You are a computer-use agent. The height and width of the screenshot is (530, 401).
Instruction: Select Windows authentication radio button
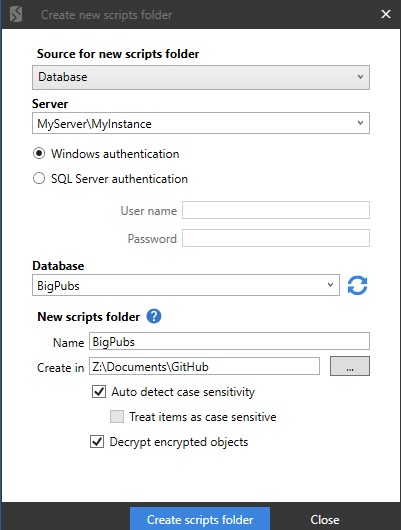tap(39, 153)
